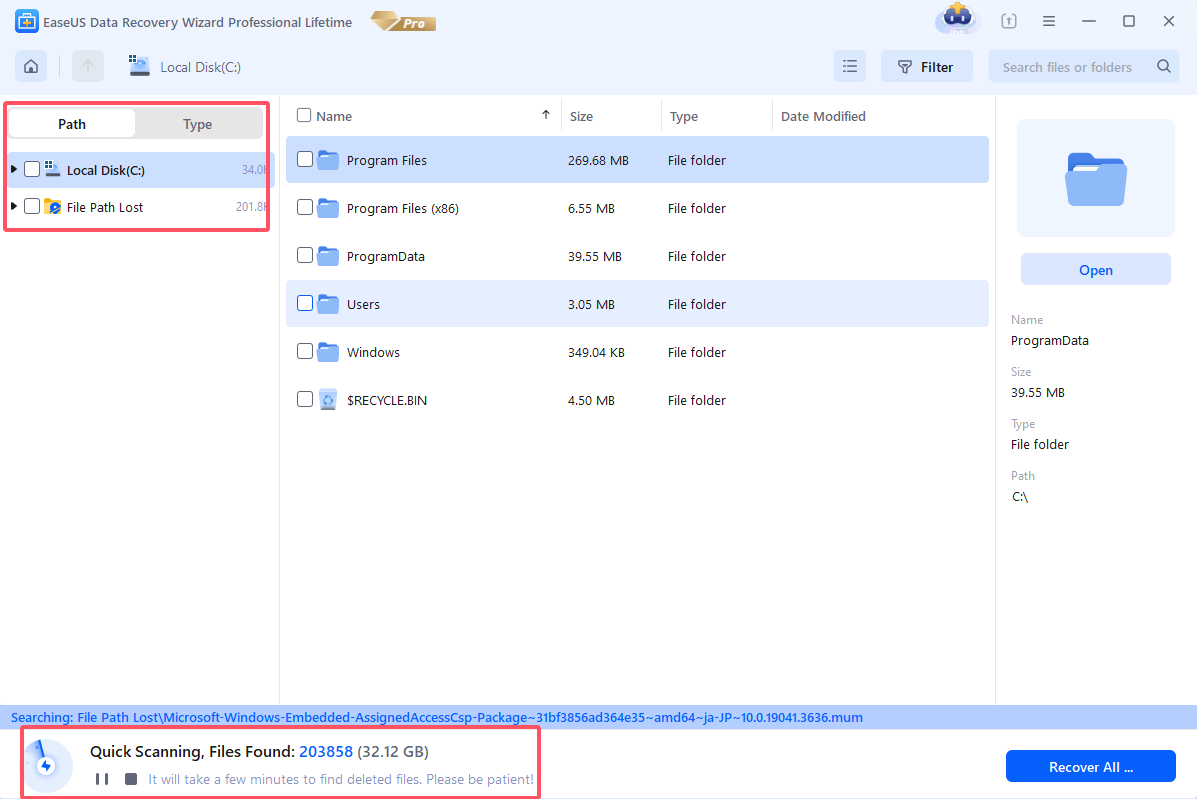Check the Windows folder checkbox
The width and height of the screenshot is (1197, 799).
point(305,351)
